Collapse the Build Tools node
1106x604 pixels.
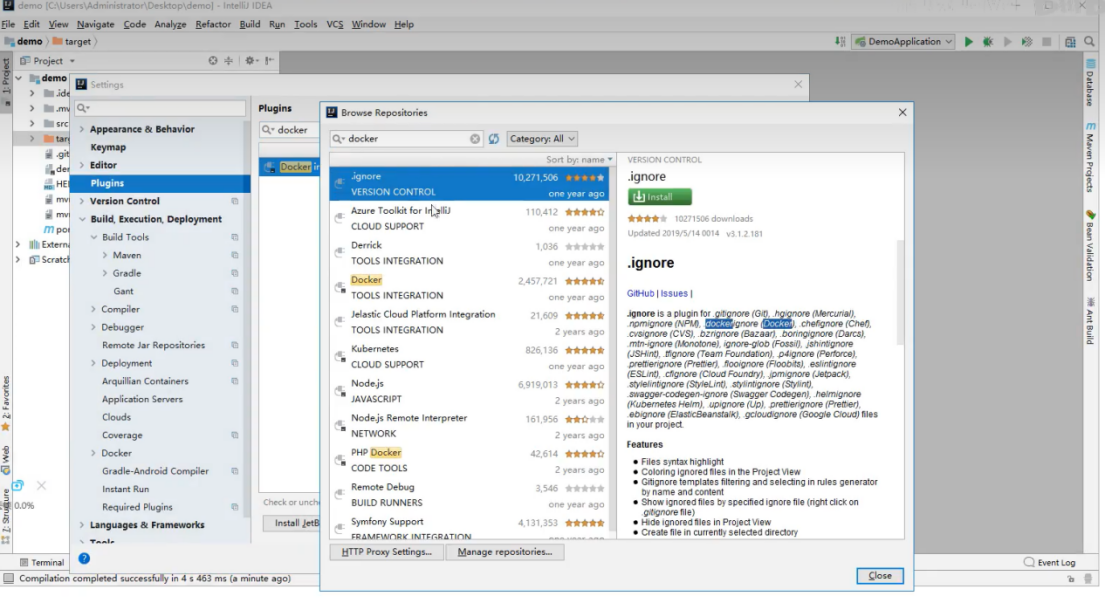tap(93, 237)
